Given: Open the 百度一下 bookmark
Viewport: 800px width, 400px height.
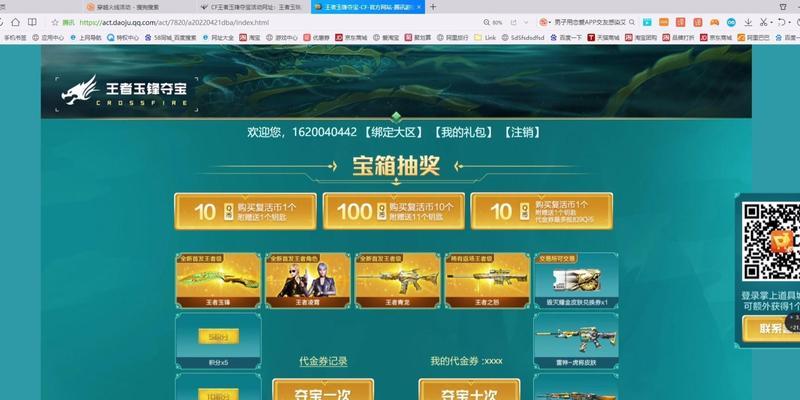Looking at the screenshot, I should point(566,38).
